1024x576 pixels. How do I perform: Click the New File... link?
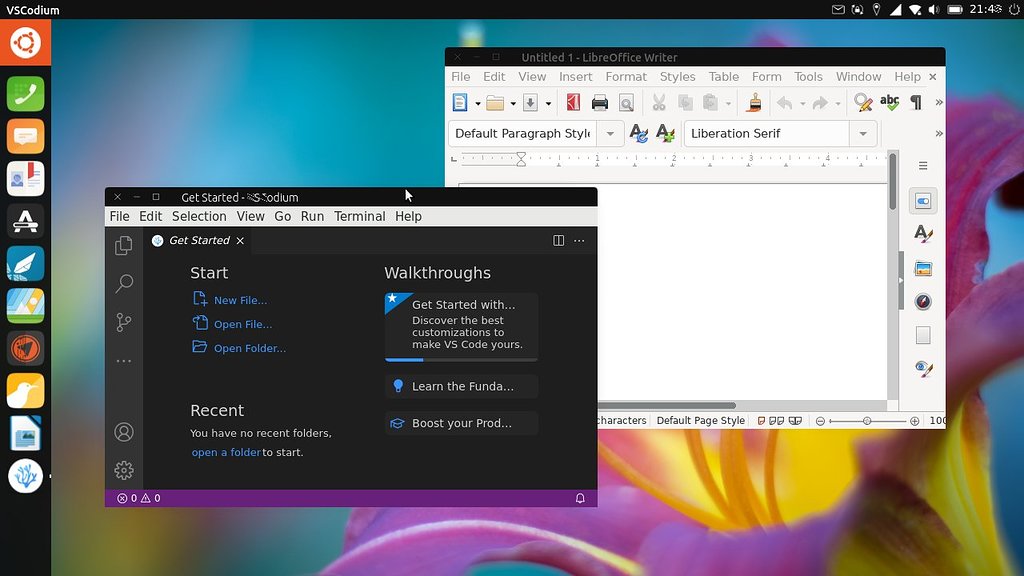tap(240, 300)
